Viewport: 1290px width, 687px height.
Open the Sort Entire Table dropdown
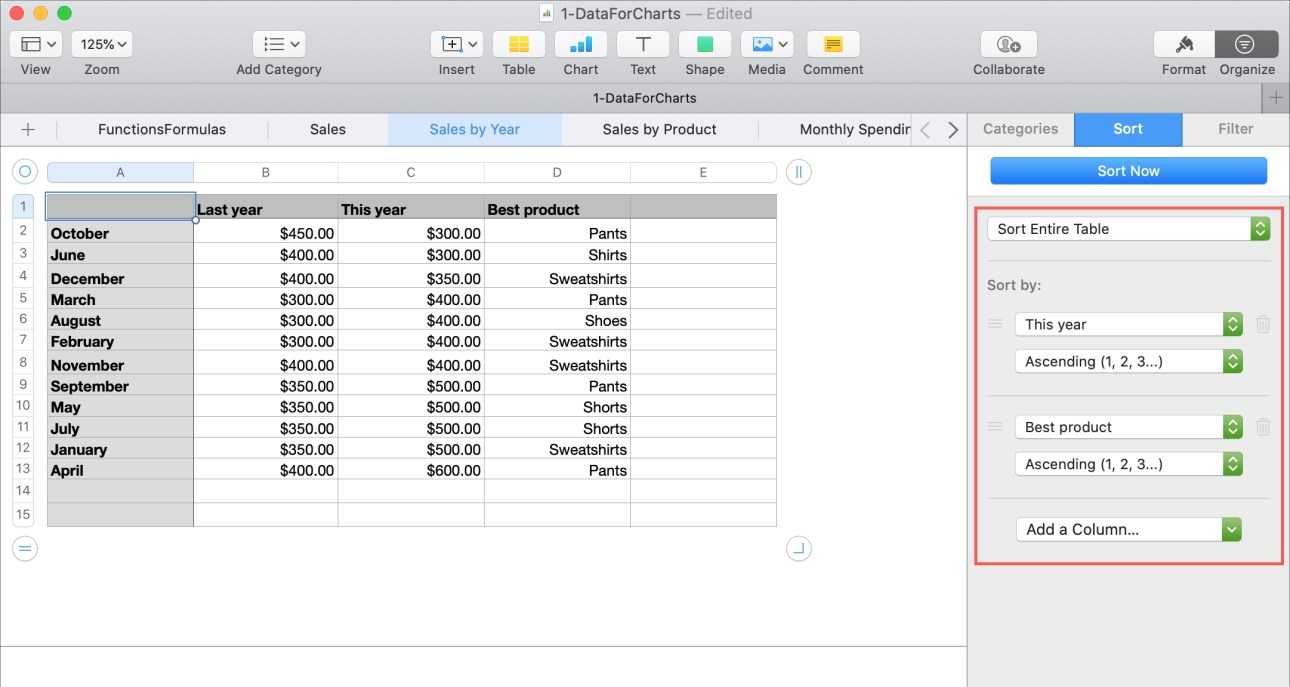point(1128,229)
